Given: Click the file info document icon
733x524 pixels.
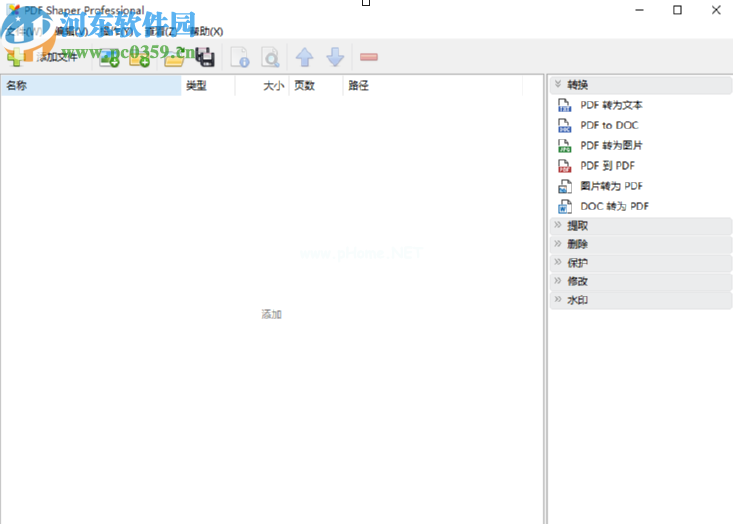Looking at the screenshot, I should pos(240,58).
